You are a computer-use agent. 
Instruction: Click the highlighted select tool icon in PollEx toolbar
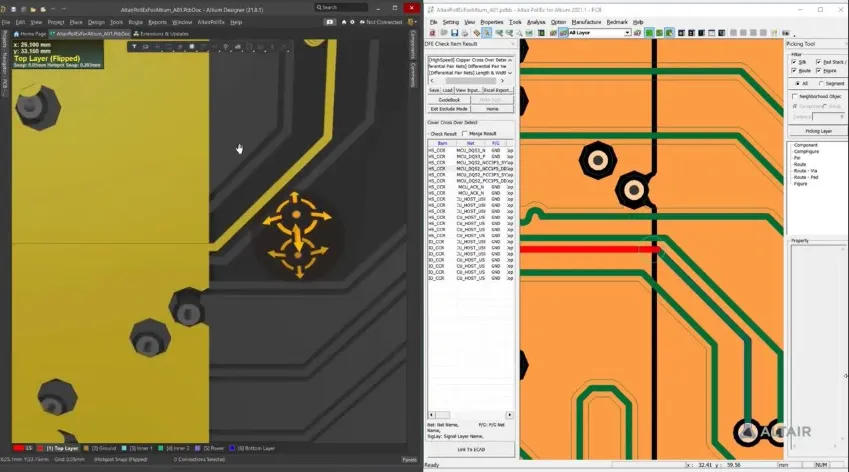487,33
